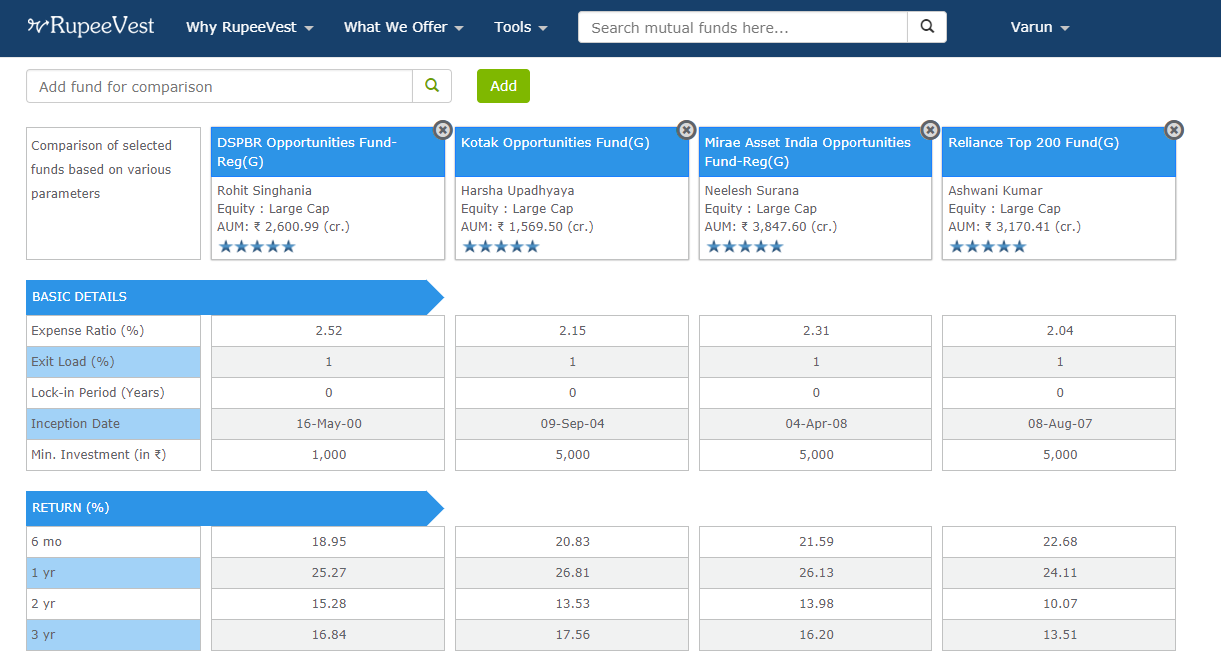Click inception date 09-Sep-04
The width and height of the screenshot is (1221, 651).
(x=572, y=423)
